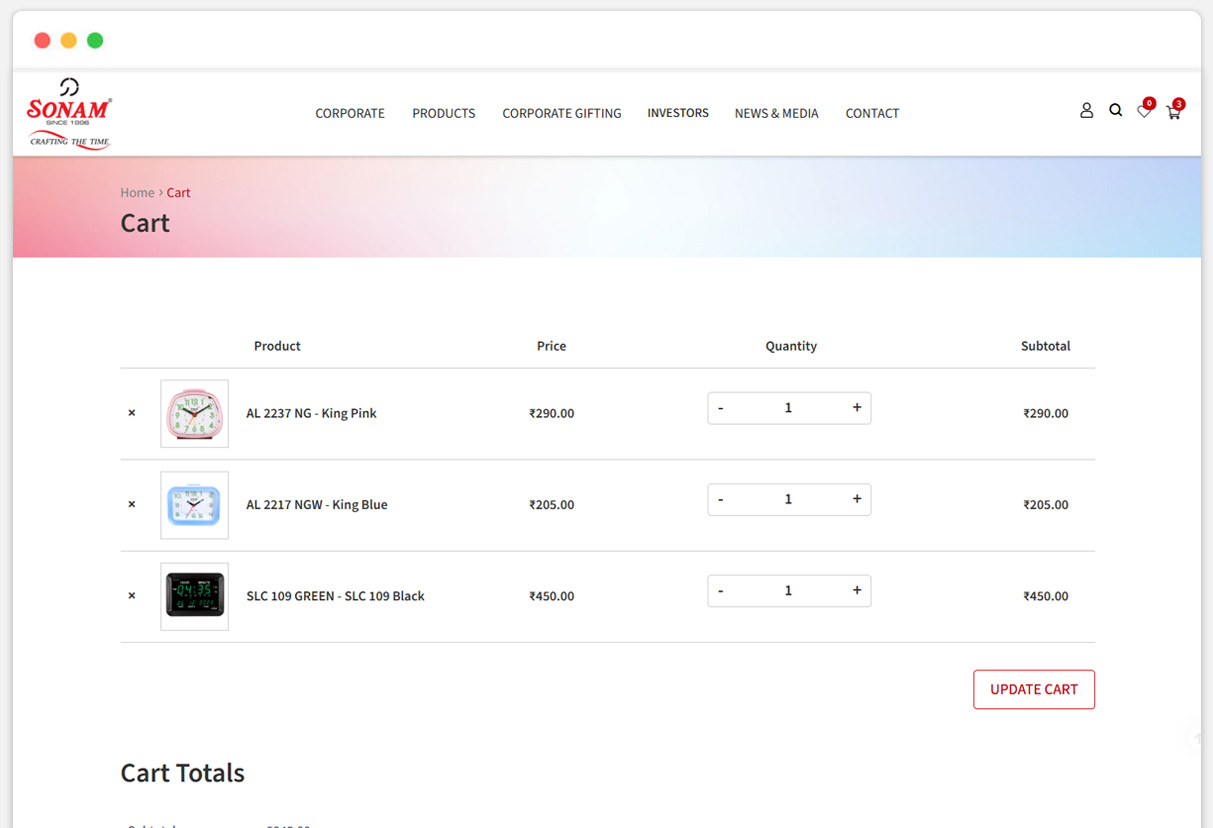Click quantity field for SLC 109 Black
Screen dimensions: 1213x828
tap(788, 591)
